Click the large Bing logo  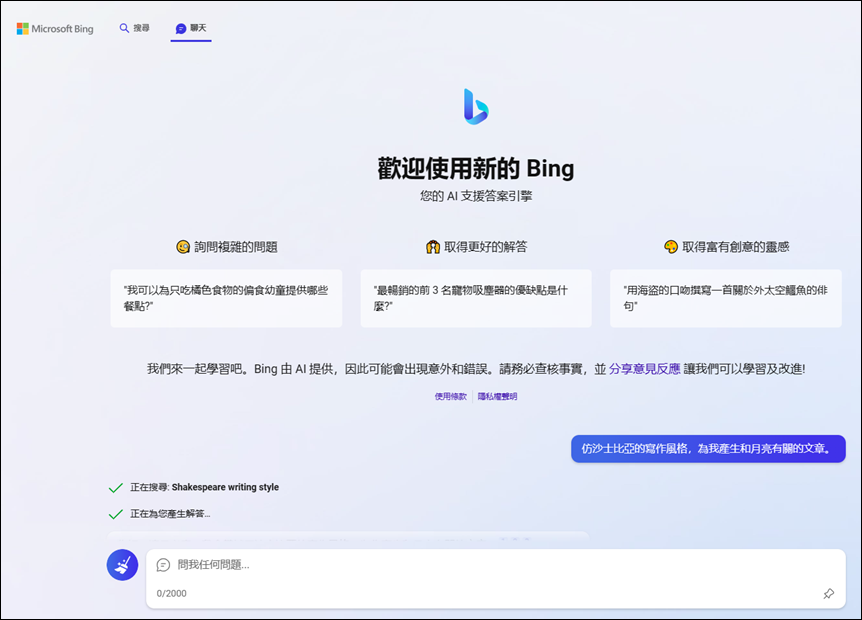point(476,107)
